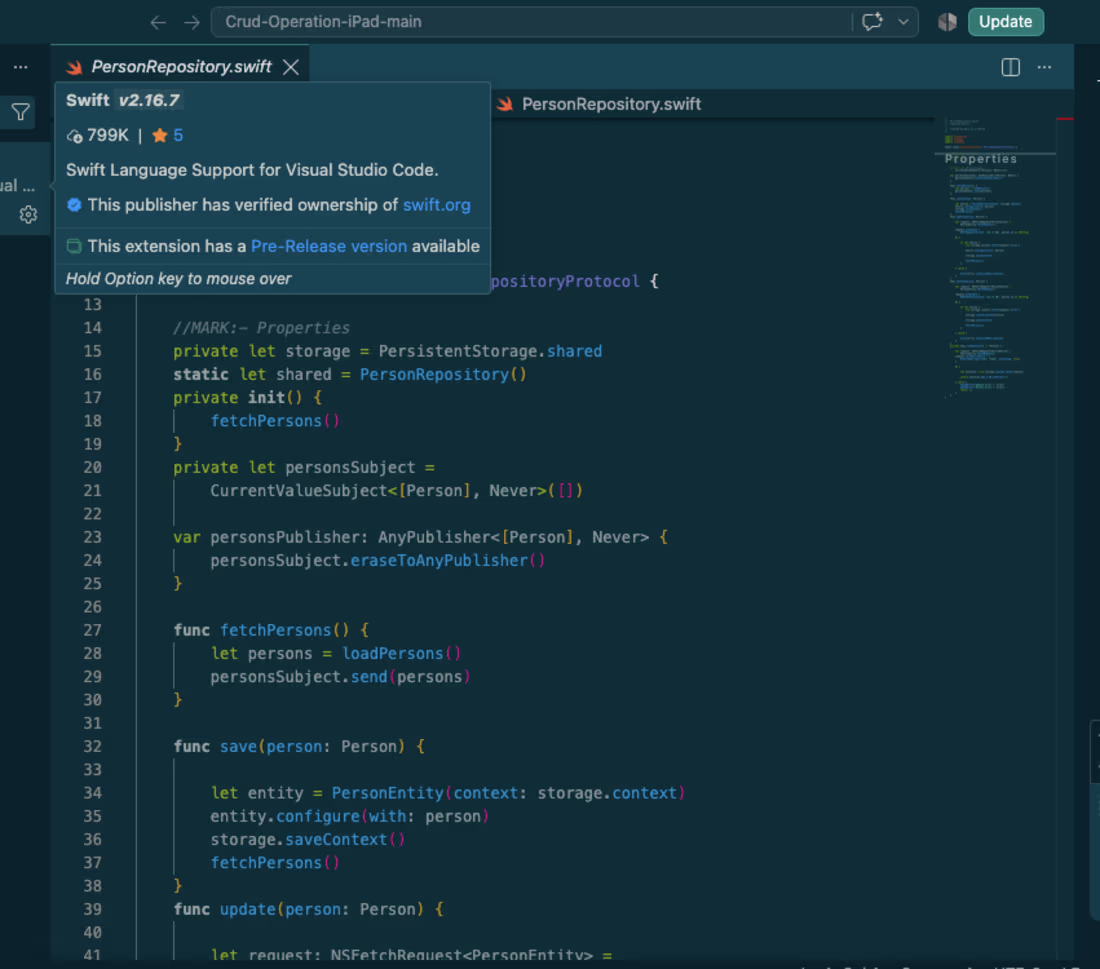Select the PersonRepository.swift tab

(x=181, y=67)
